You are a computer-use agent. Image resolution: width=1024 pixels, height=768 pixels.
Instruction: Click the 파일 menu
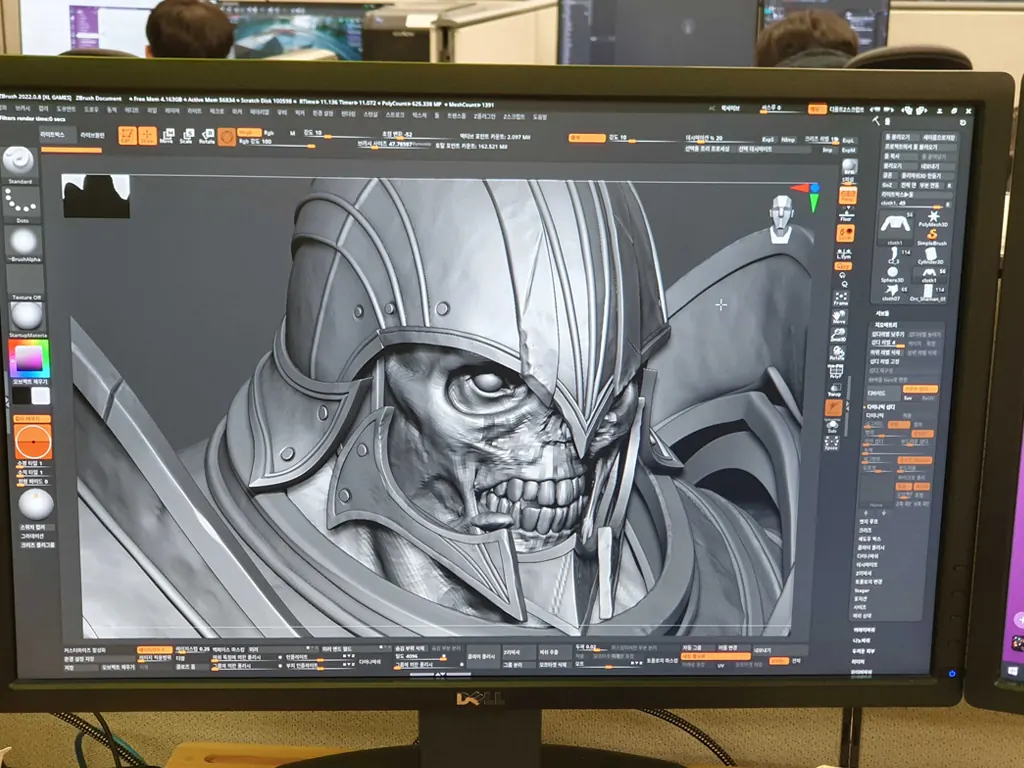pyautogui.click(x=151, y=111)
